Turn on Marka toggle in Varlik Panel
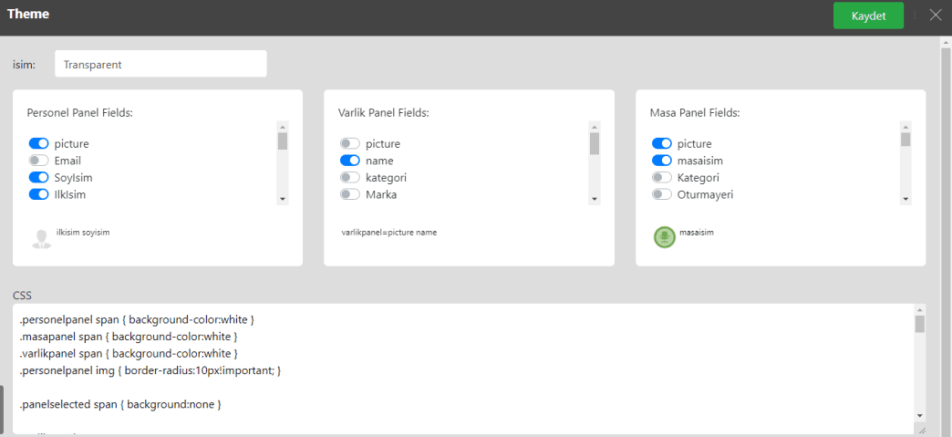Screen dimensions: 952x437 pyautogui.click(x=350, y=194)
